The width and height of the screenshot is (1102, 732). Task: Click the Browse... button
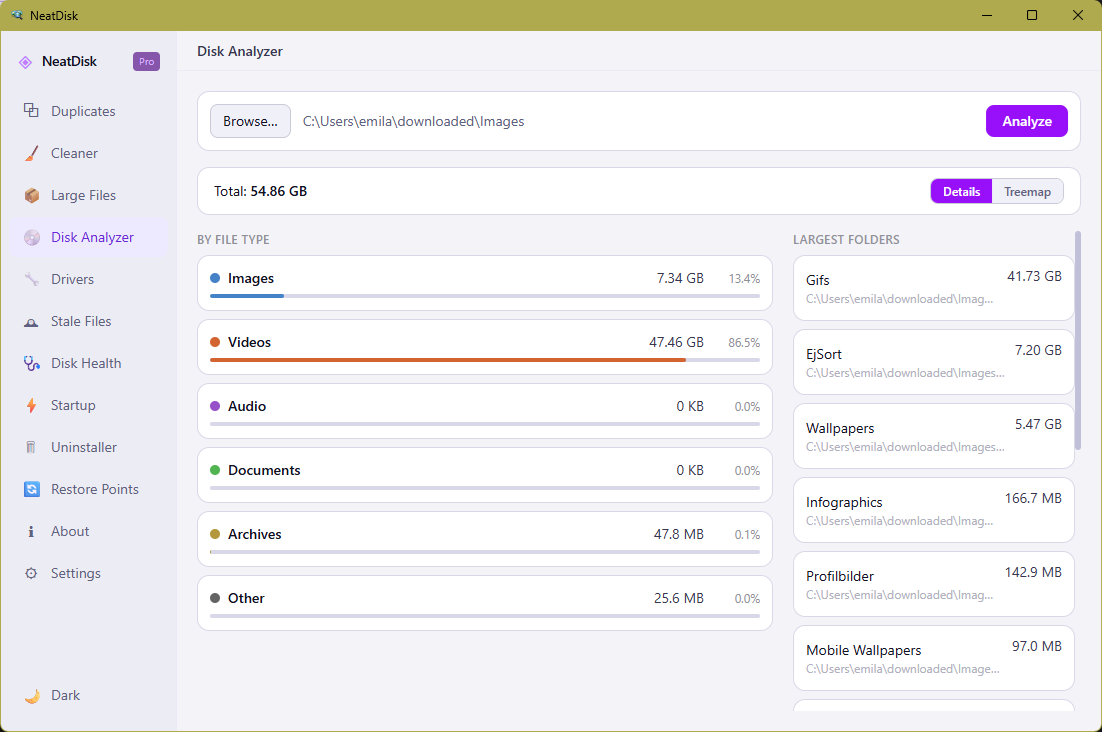click(250, 121)
